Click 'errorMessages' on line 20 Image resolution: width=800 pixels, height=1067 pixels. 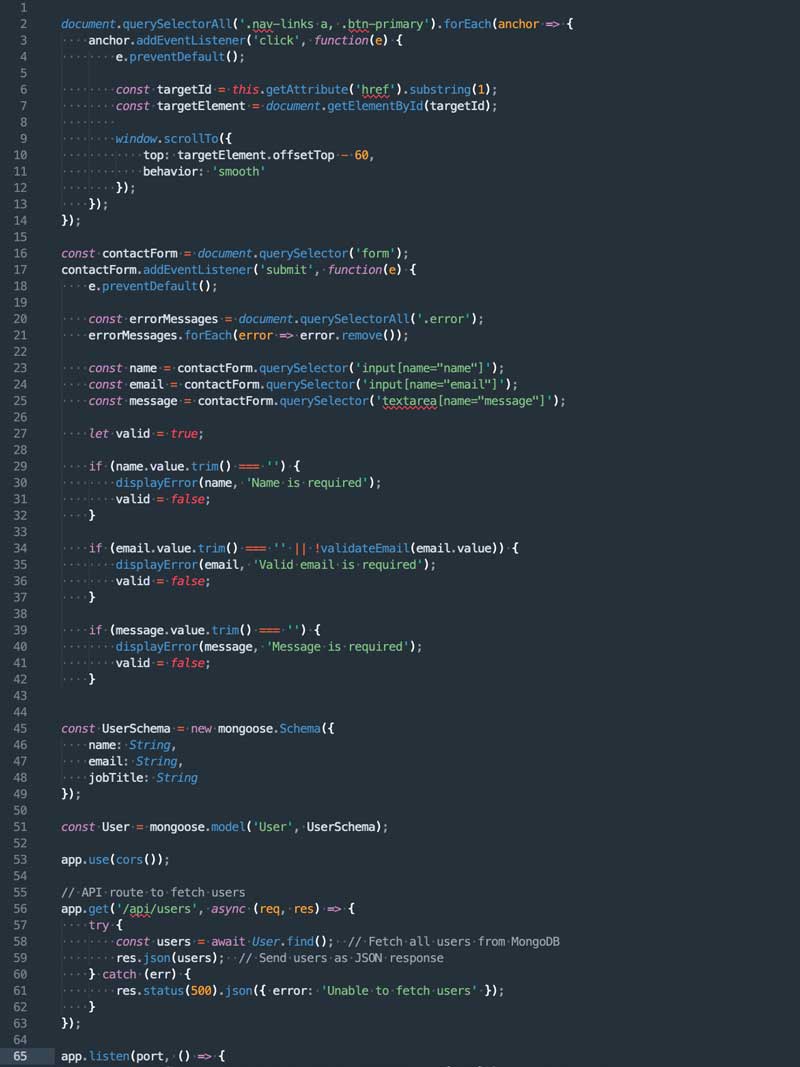[x=173, y=319]
